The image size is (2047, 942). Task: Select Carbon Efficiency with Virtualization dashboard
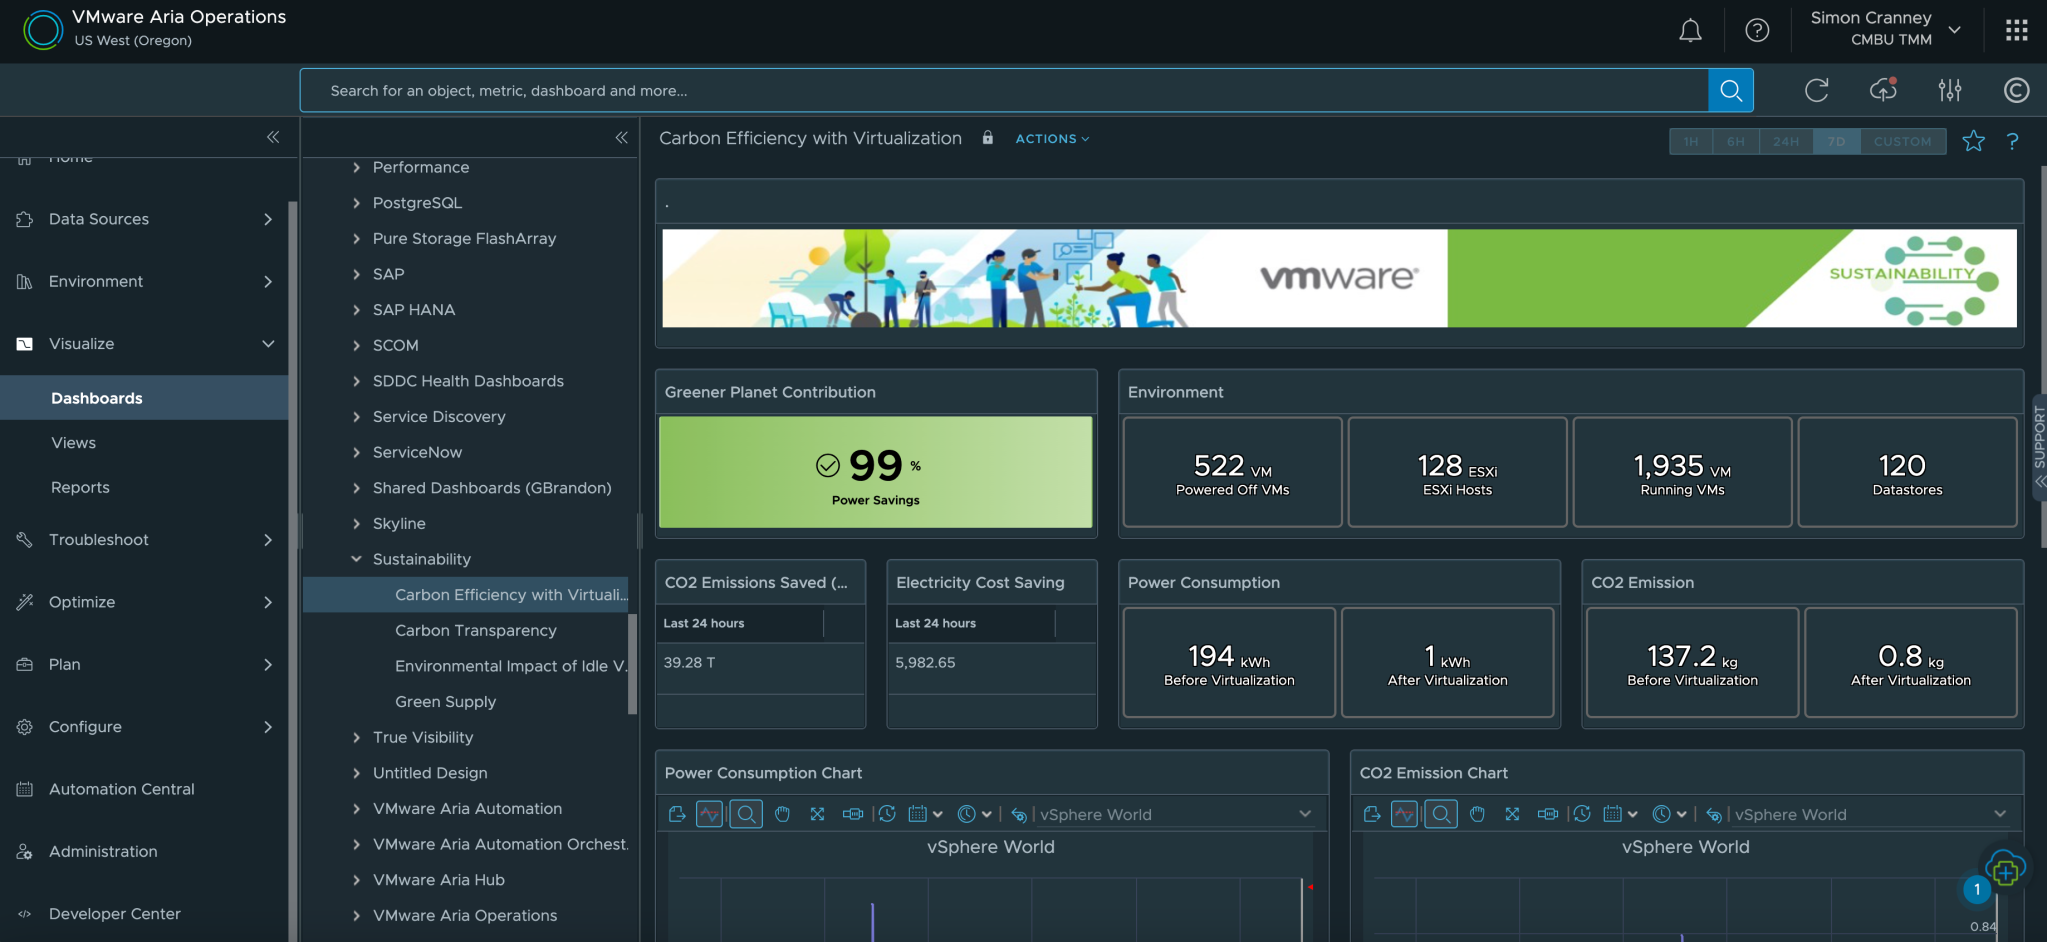[466, 595]
